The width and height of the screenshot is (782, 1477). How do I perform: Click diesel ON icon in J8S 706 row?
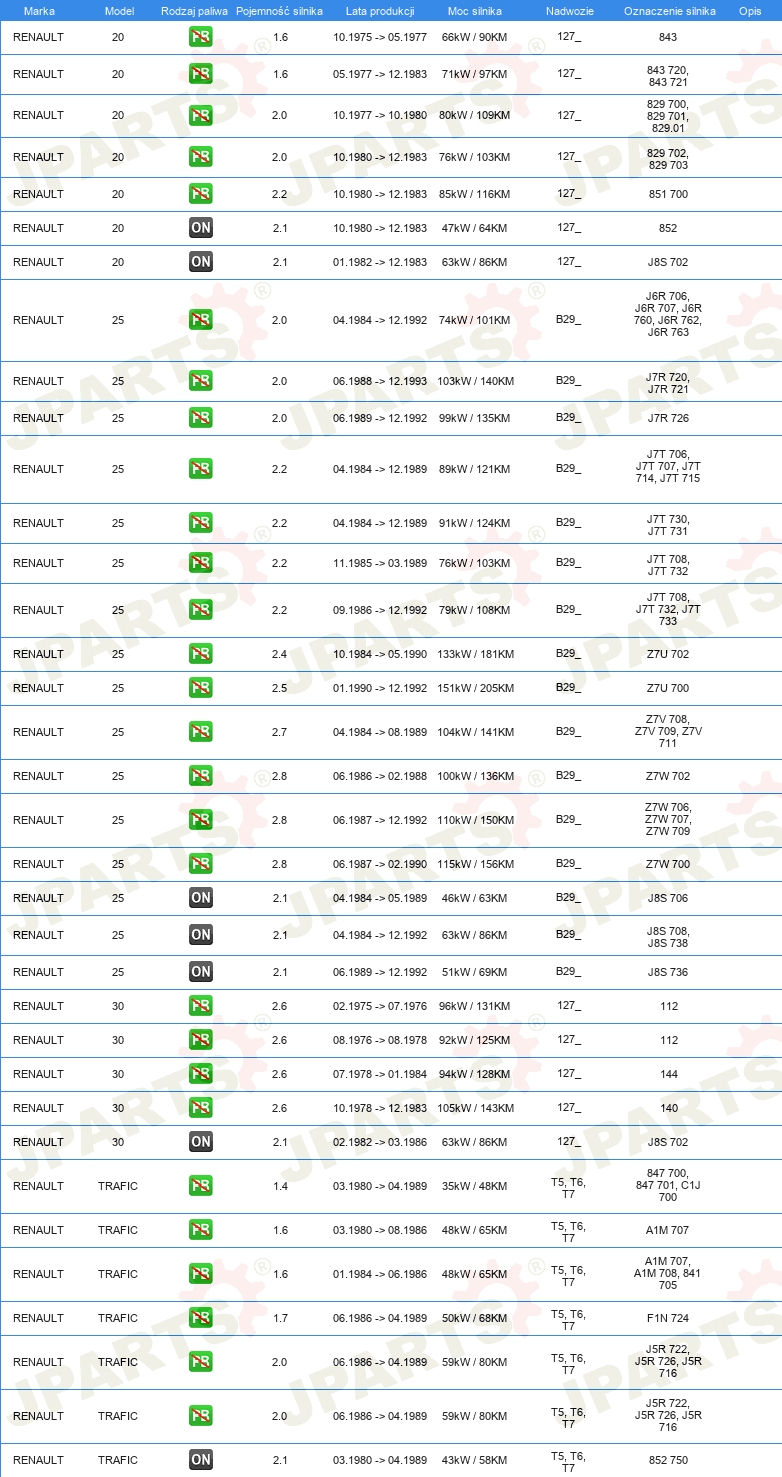pos(200,899)
